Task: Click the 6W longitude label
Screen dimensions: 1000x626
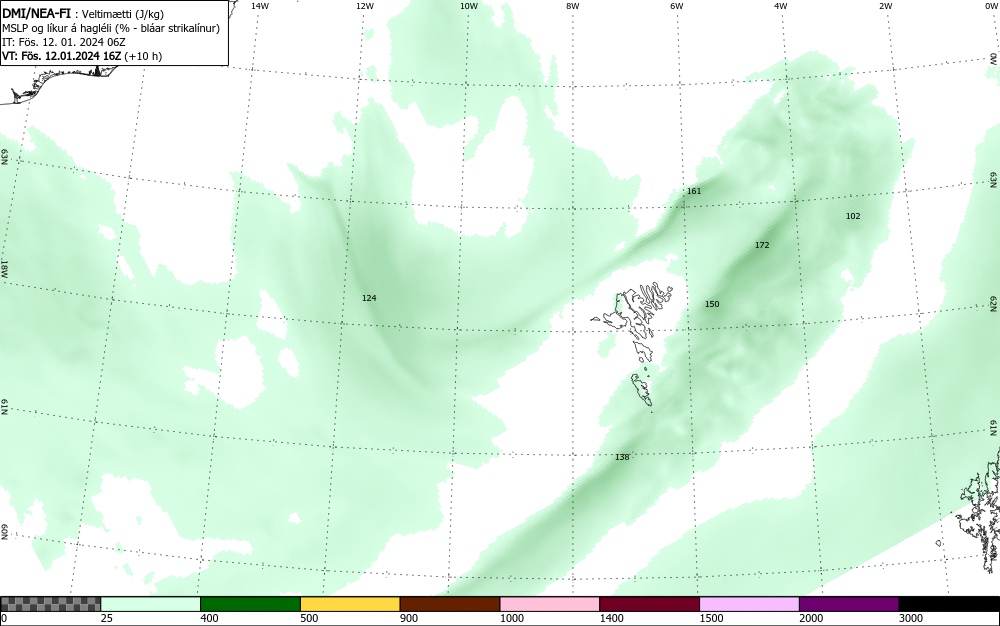Action: pos(677,6)
